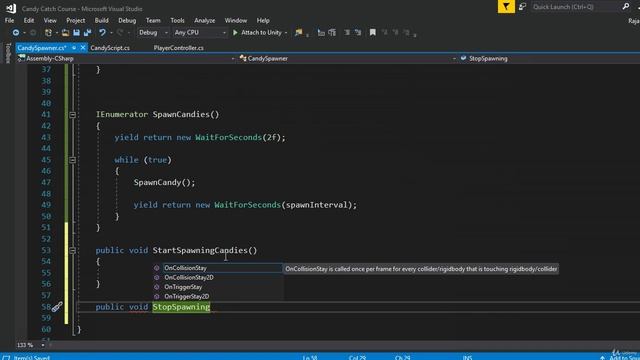This screenshot has width=640, height=360.
Task: Open the Project menu
Action: click(x=76, y=20)
